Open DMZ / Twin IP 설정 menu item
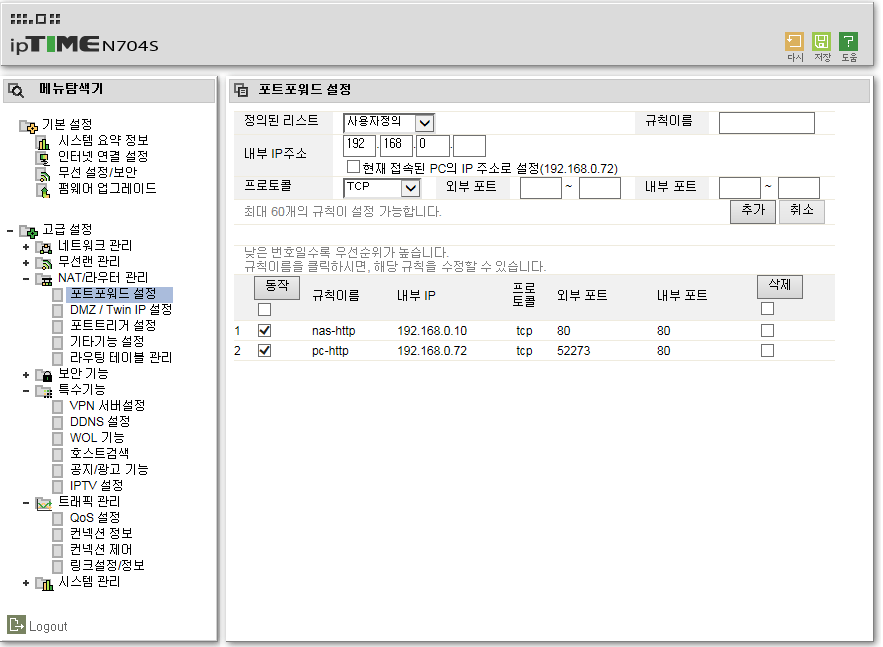 (x=121, y=310)
